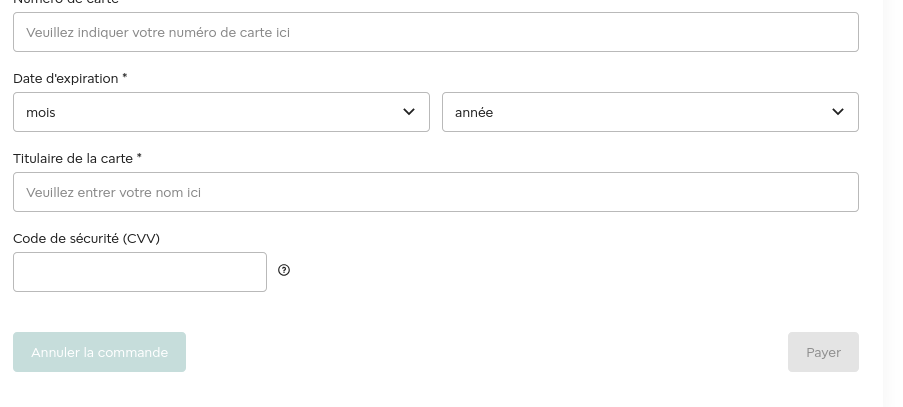This screenshot has width=903, height=407.
Task: Click the asterisk beside Date d'expiration
Action: click(125, 77)
